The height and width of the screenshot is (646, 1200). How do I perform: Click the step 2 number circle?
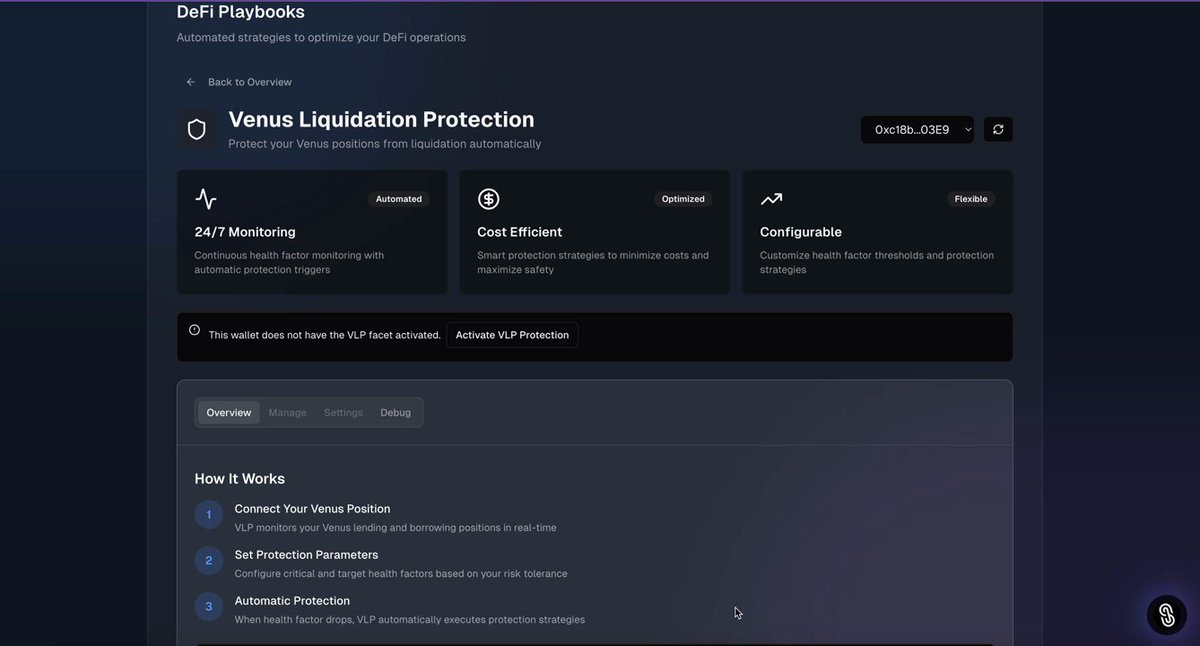(209, 561)
